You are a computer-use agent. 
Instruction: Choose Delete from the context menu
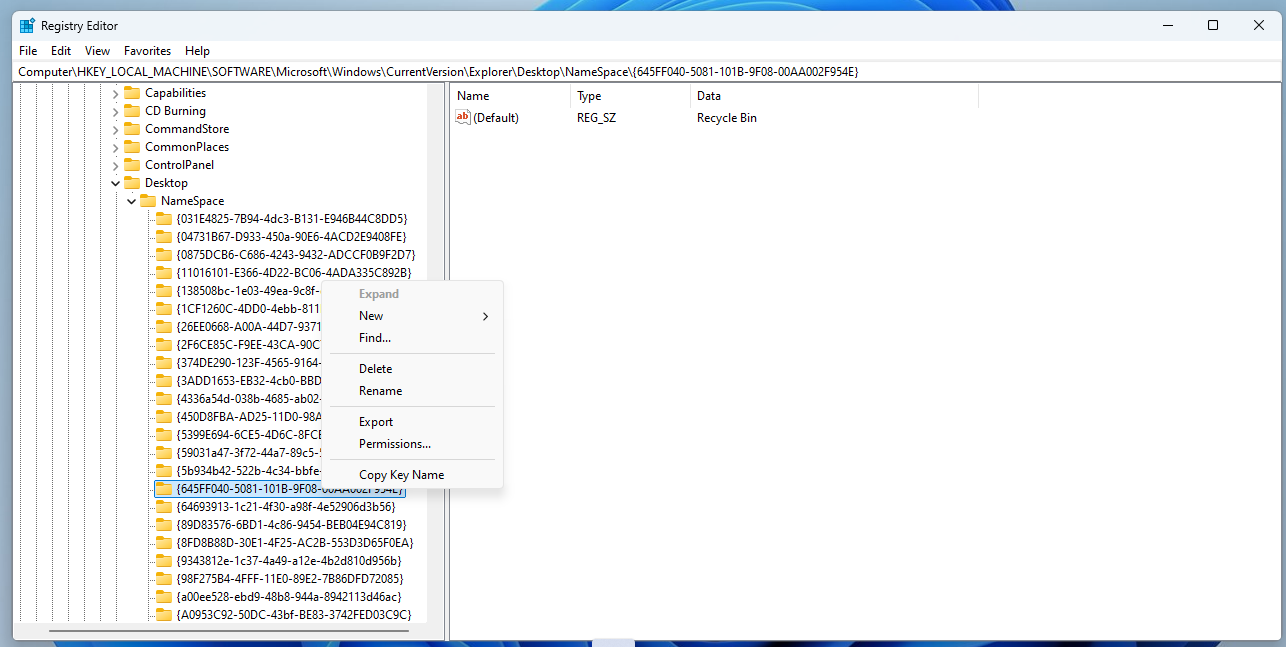click(x=412, y=369)
